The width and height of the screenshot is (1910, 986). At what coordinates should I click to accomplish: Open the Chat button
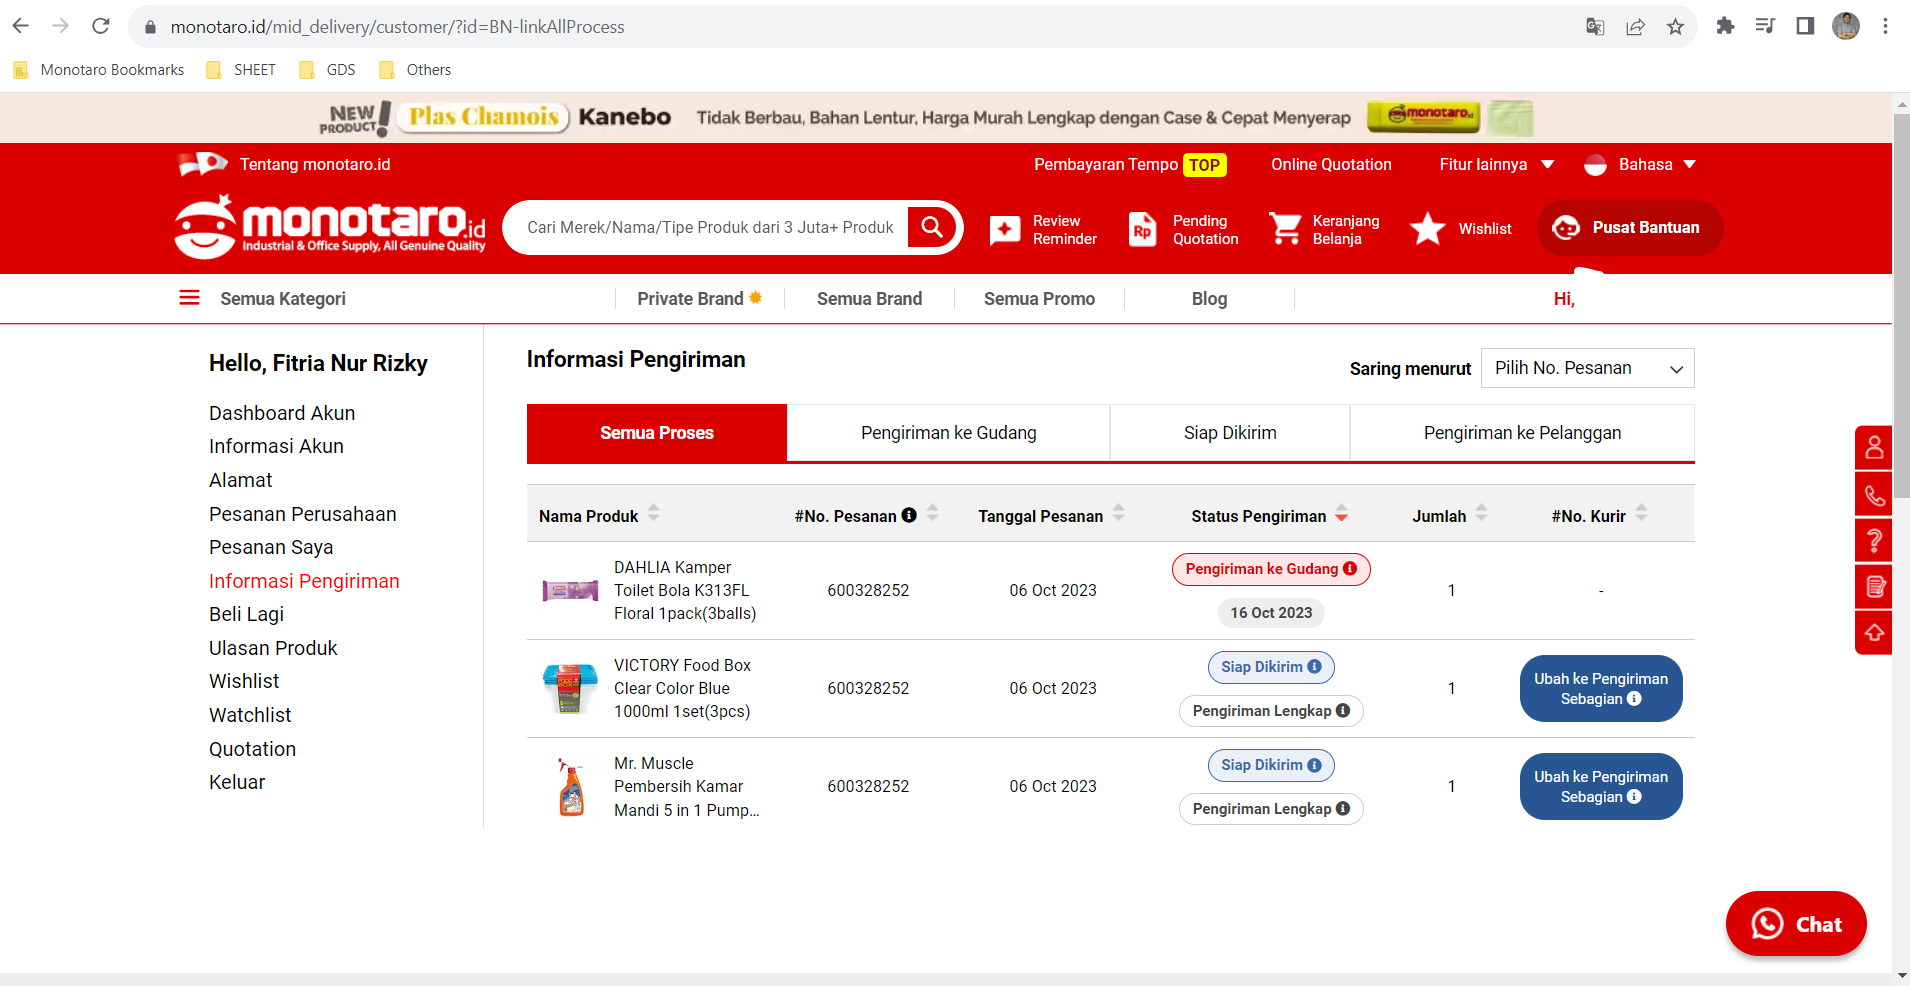(x=1796, y=924)
